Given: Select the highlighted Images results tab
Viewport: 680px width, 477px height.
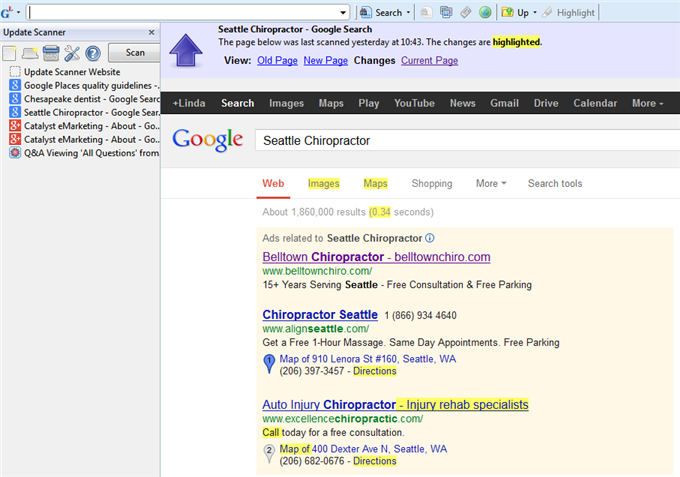Looking at the screenshot, I should click(324, 183).
